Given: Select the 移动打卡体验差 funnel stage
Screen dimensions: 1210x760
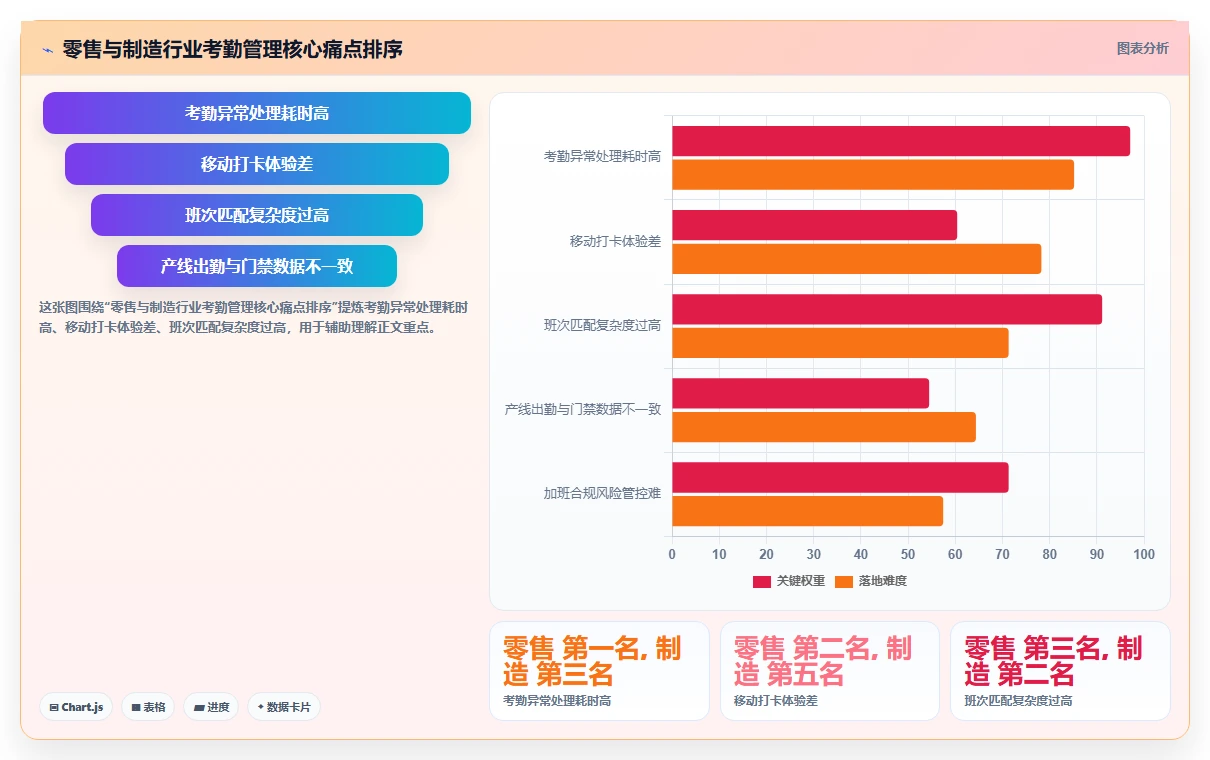Looking at the screenshot, I should coord(257,164).
